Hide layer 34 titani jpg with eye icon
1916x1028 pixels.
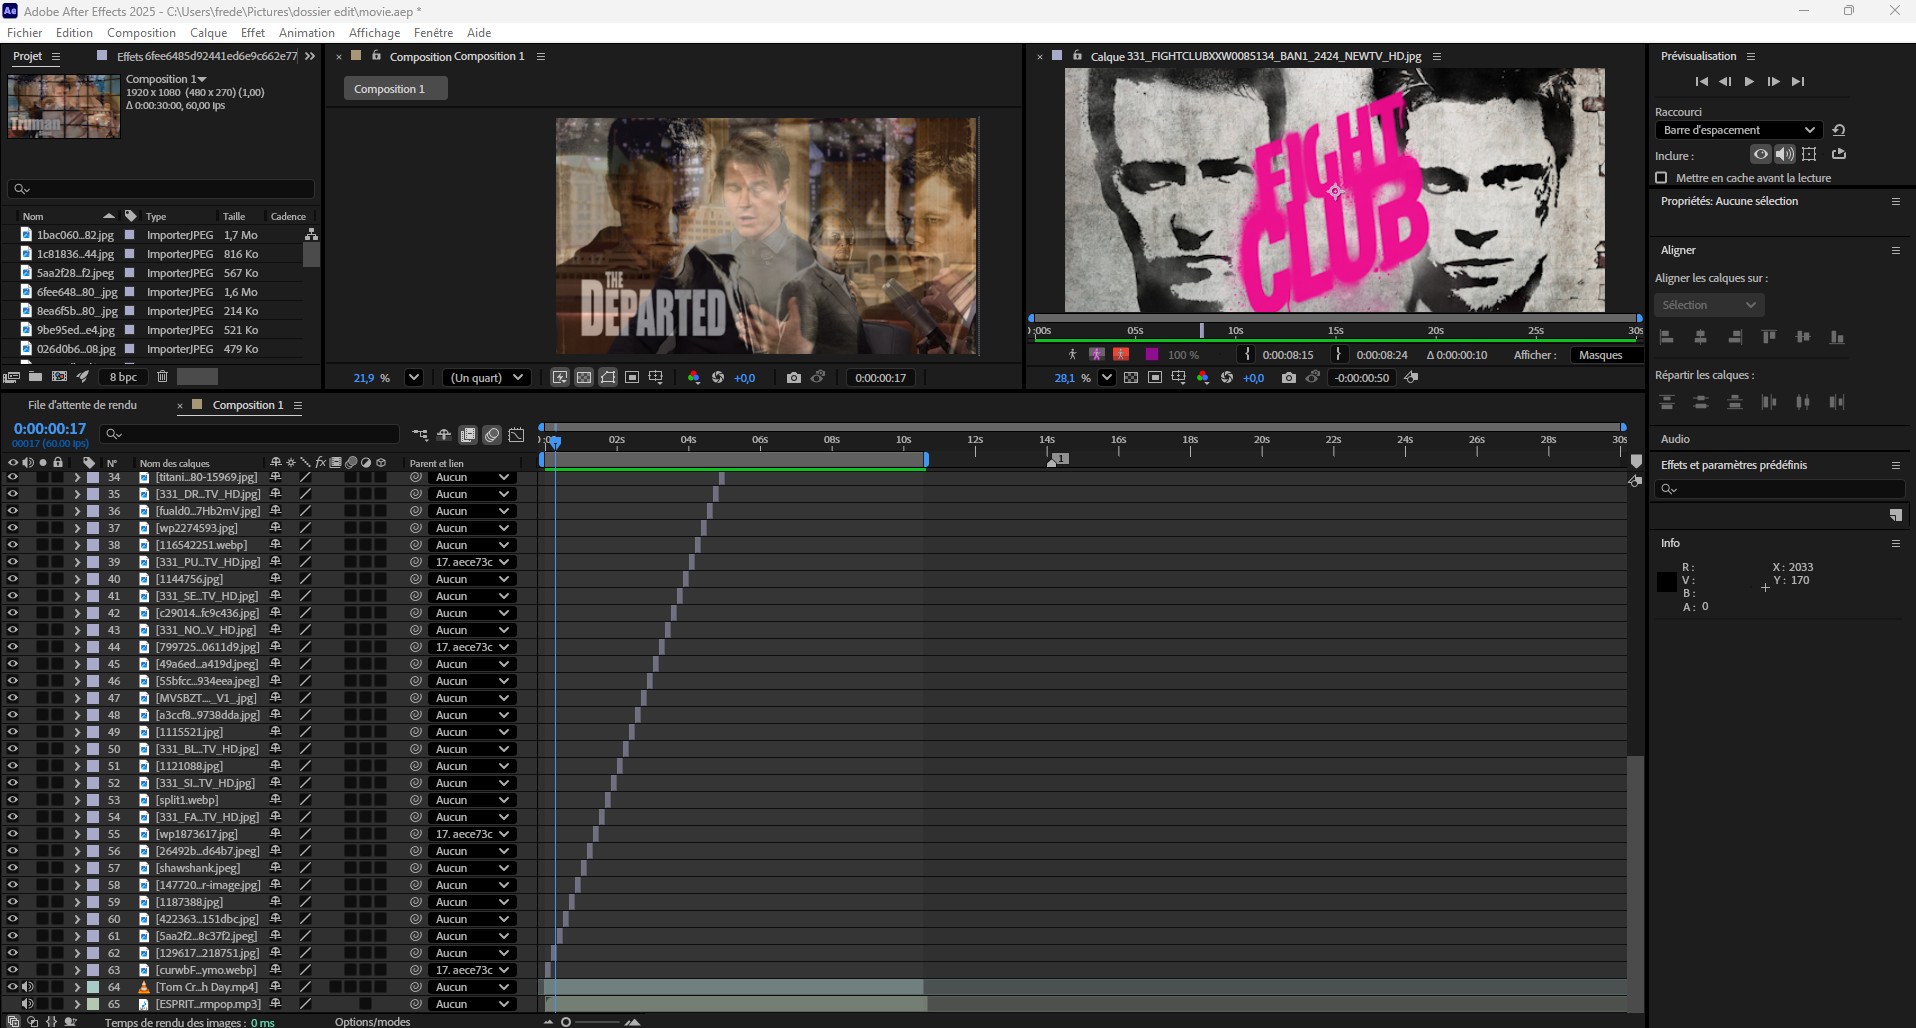(x=13, y=478)
